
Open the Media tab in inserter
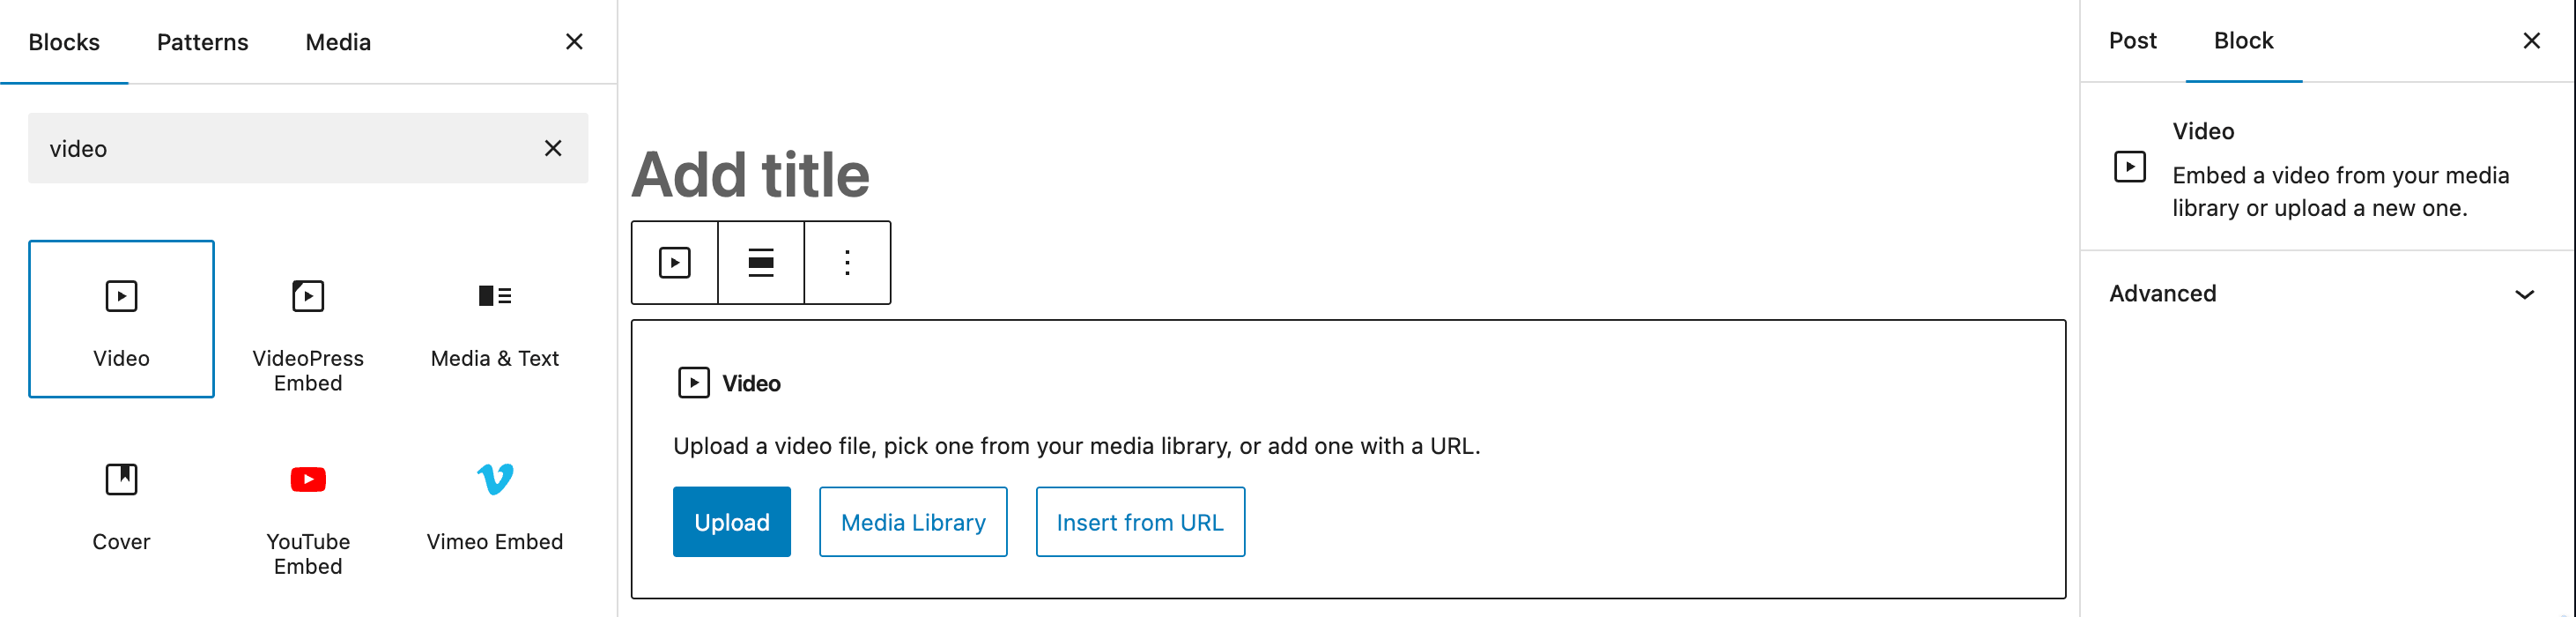click(338, 42)
